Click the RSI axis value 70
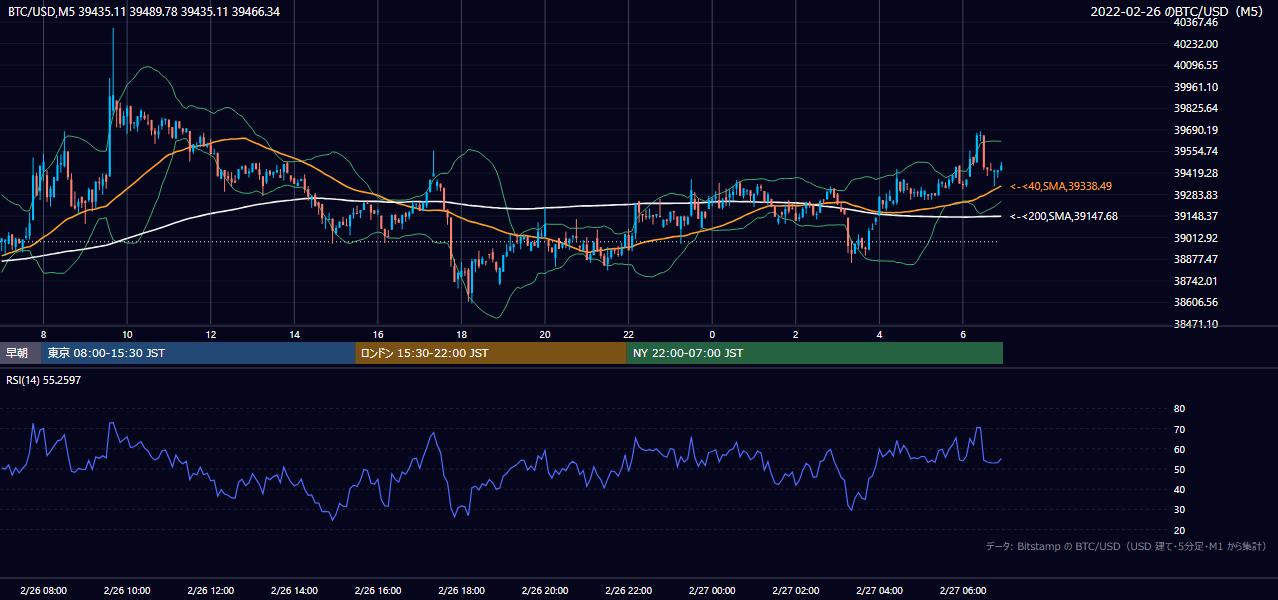The image size is (1278, 600). (1179, 429)
